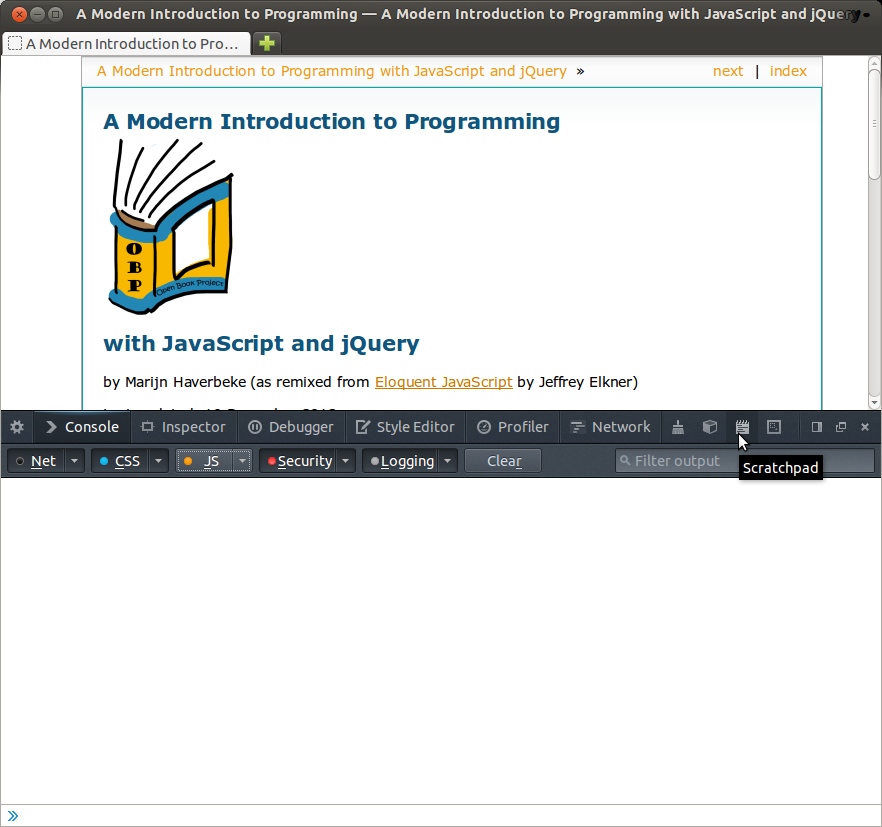Click the scrollbar down arrow

pos(874,402)
